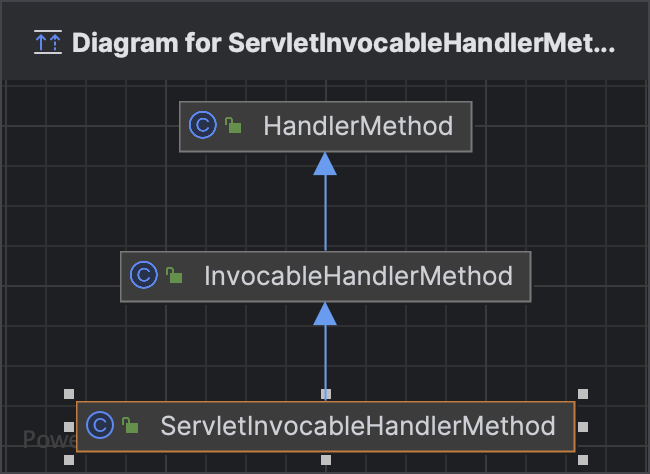Screen dimensions: 650x474
Task: Click the inheritance arrowhead pointing into InvocableHandlerMethod
Action: [x=325, y=313]
